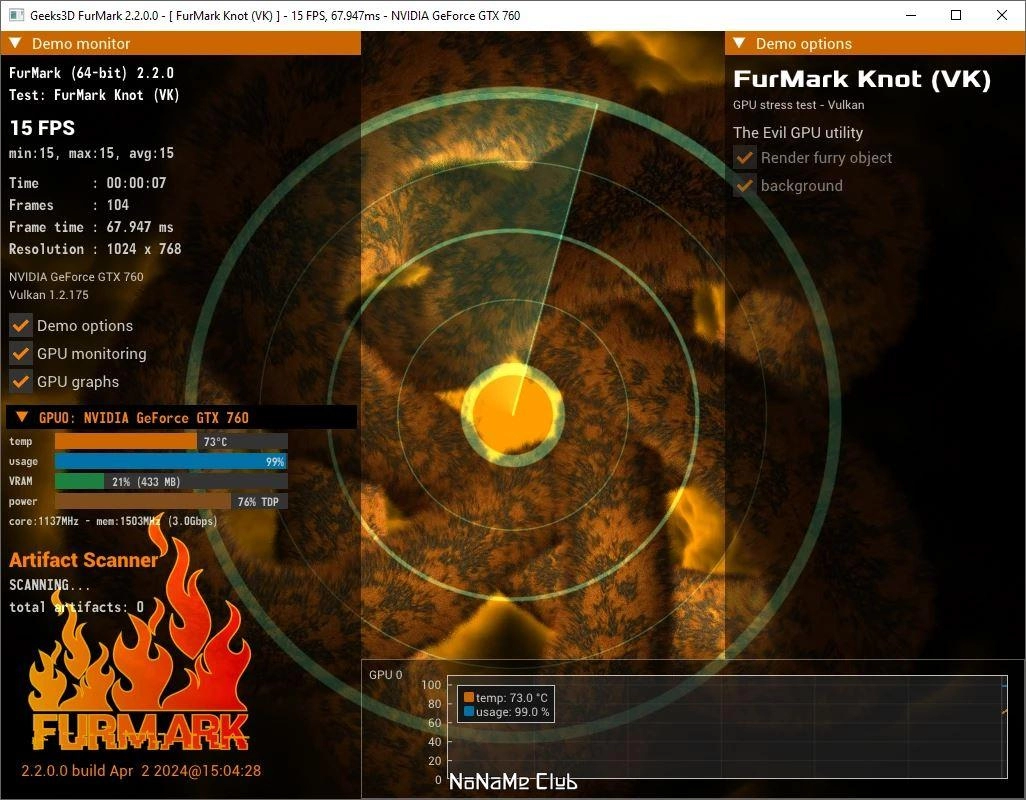
Task: Click the orange temp legend swatch
Action: tap(469, 697)
